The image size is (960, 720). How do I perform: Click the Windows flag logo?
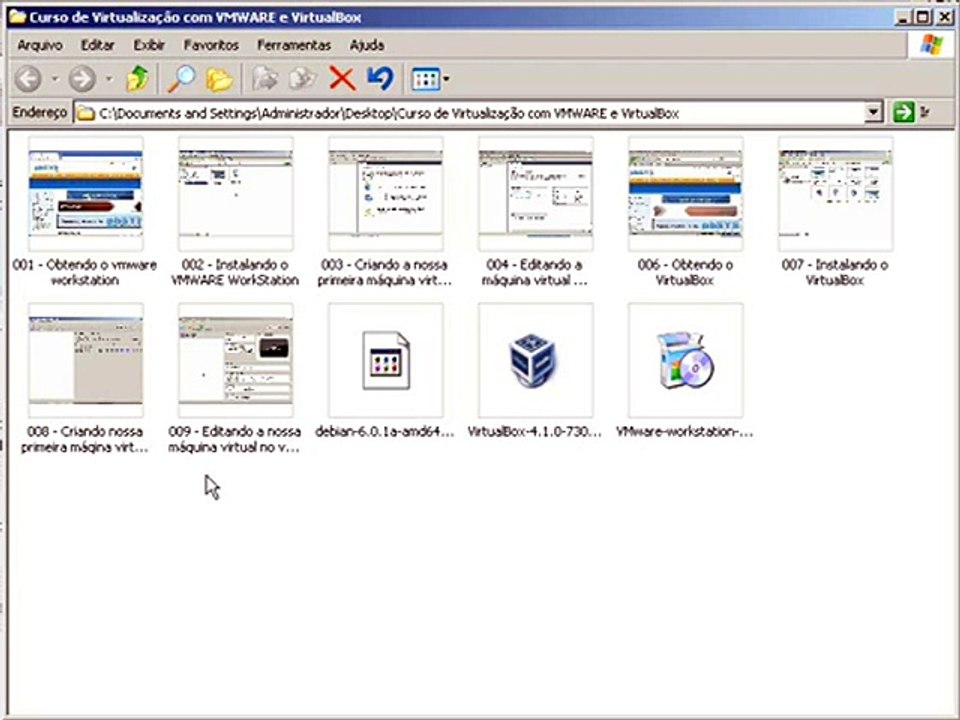(931, 45)
